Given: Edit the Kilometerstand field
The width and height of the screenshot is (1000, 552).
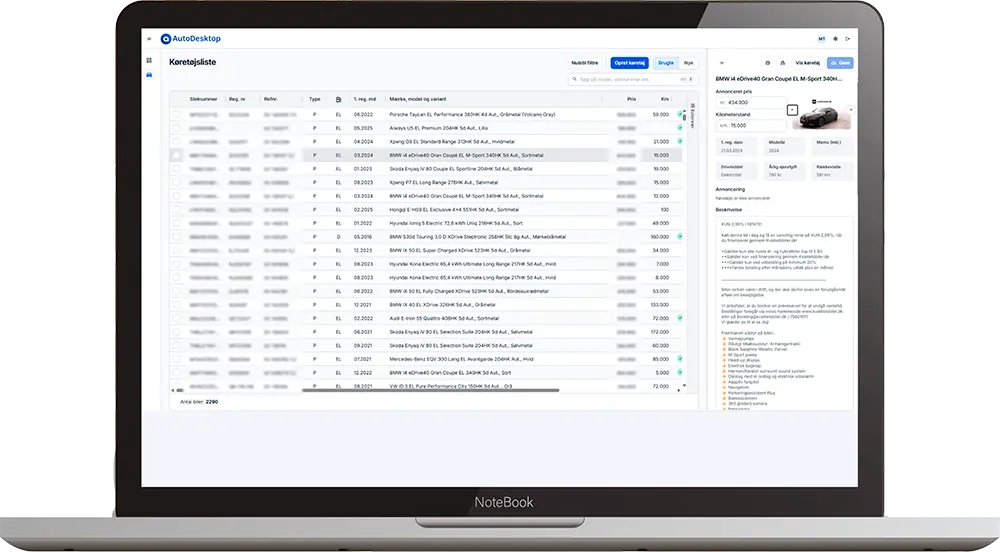Looking at the screenshot, I should (x=751, y=126).
